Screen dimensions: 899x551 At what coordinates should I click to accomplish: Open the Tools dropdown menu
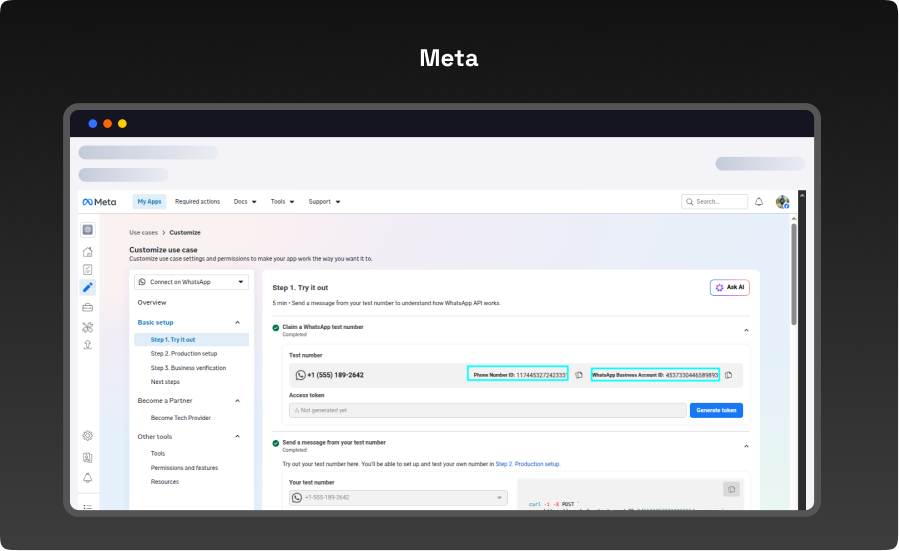click(x=282, y=202)
